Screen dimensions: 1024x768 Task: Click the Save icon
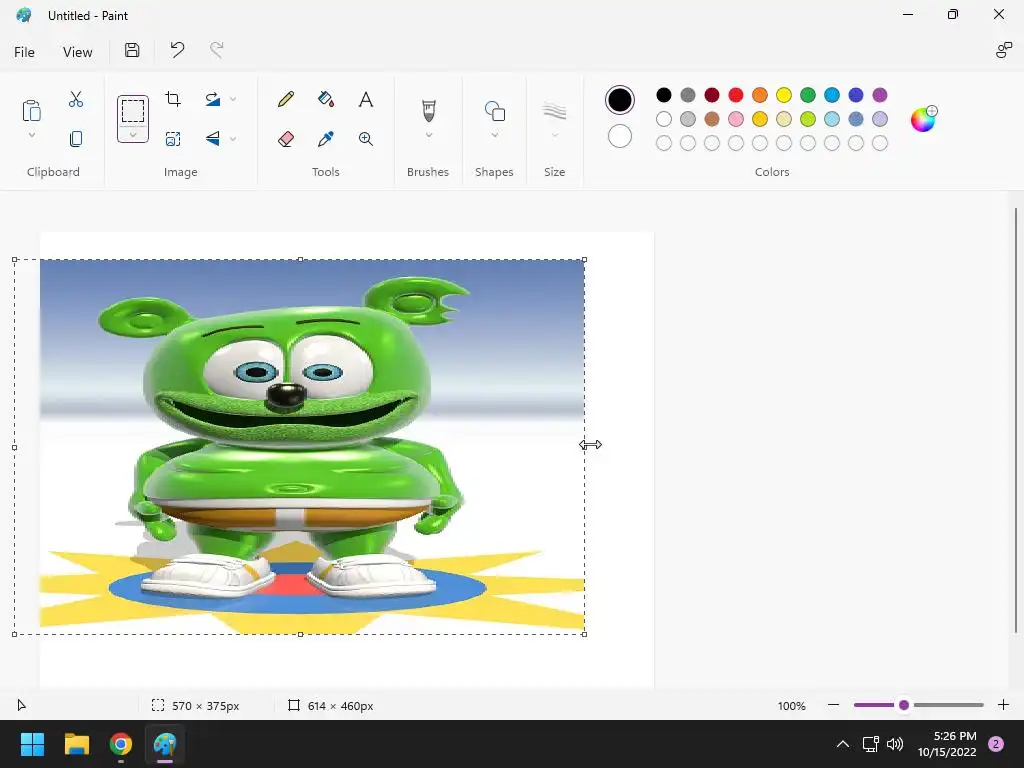(x=132, y=50)
